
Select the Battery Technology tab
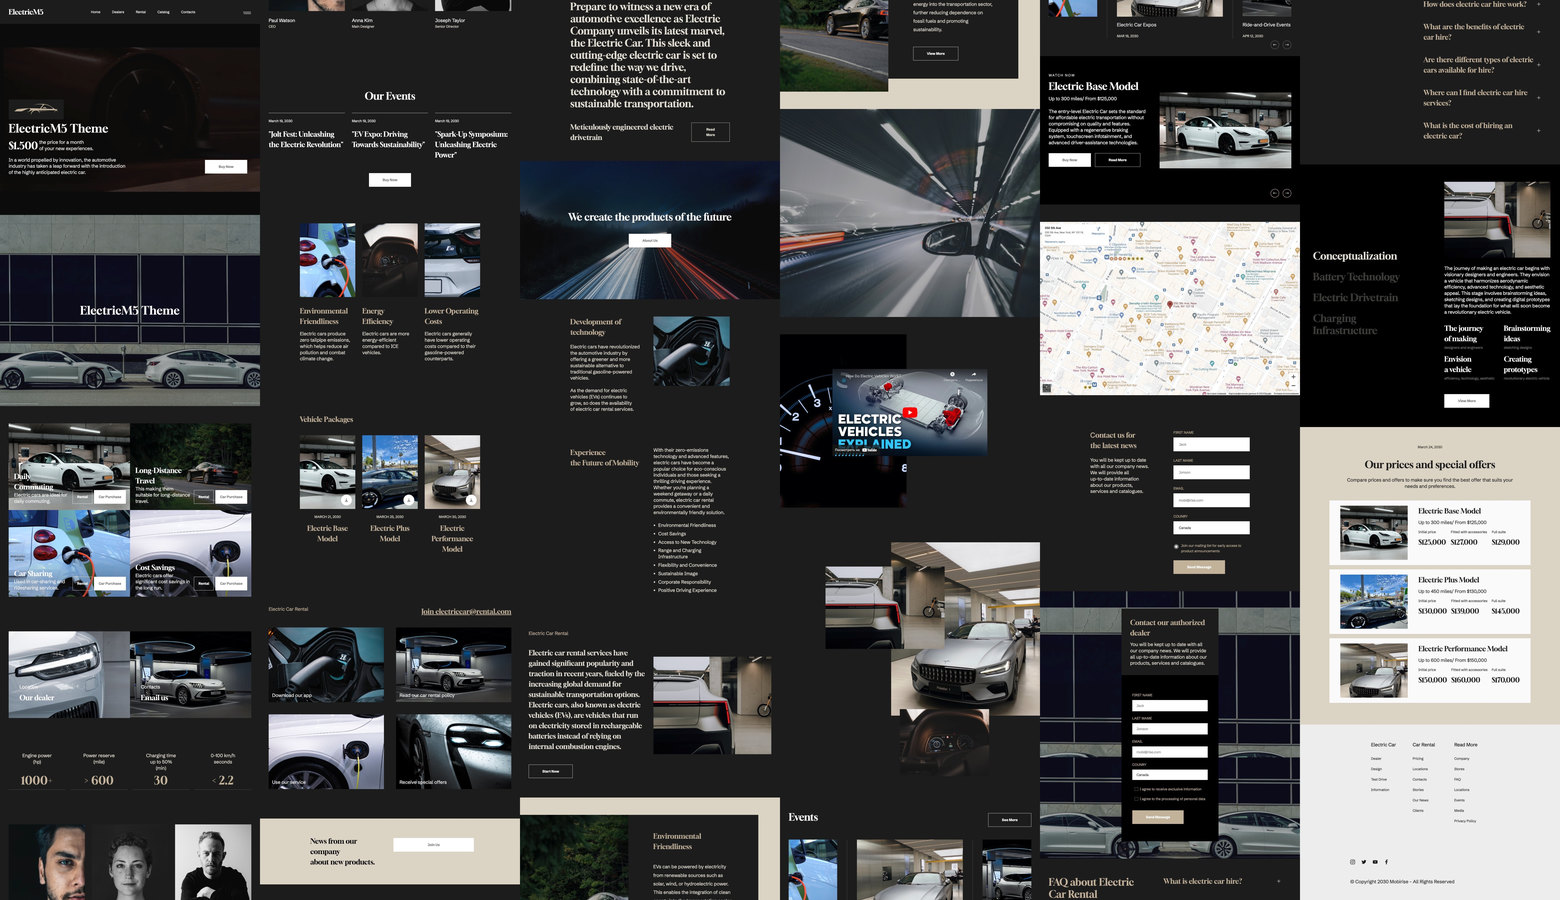click(x=1356, y=277)
